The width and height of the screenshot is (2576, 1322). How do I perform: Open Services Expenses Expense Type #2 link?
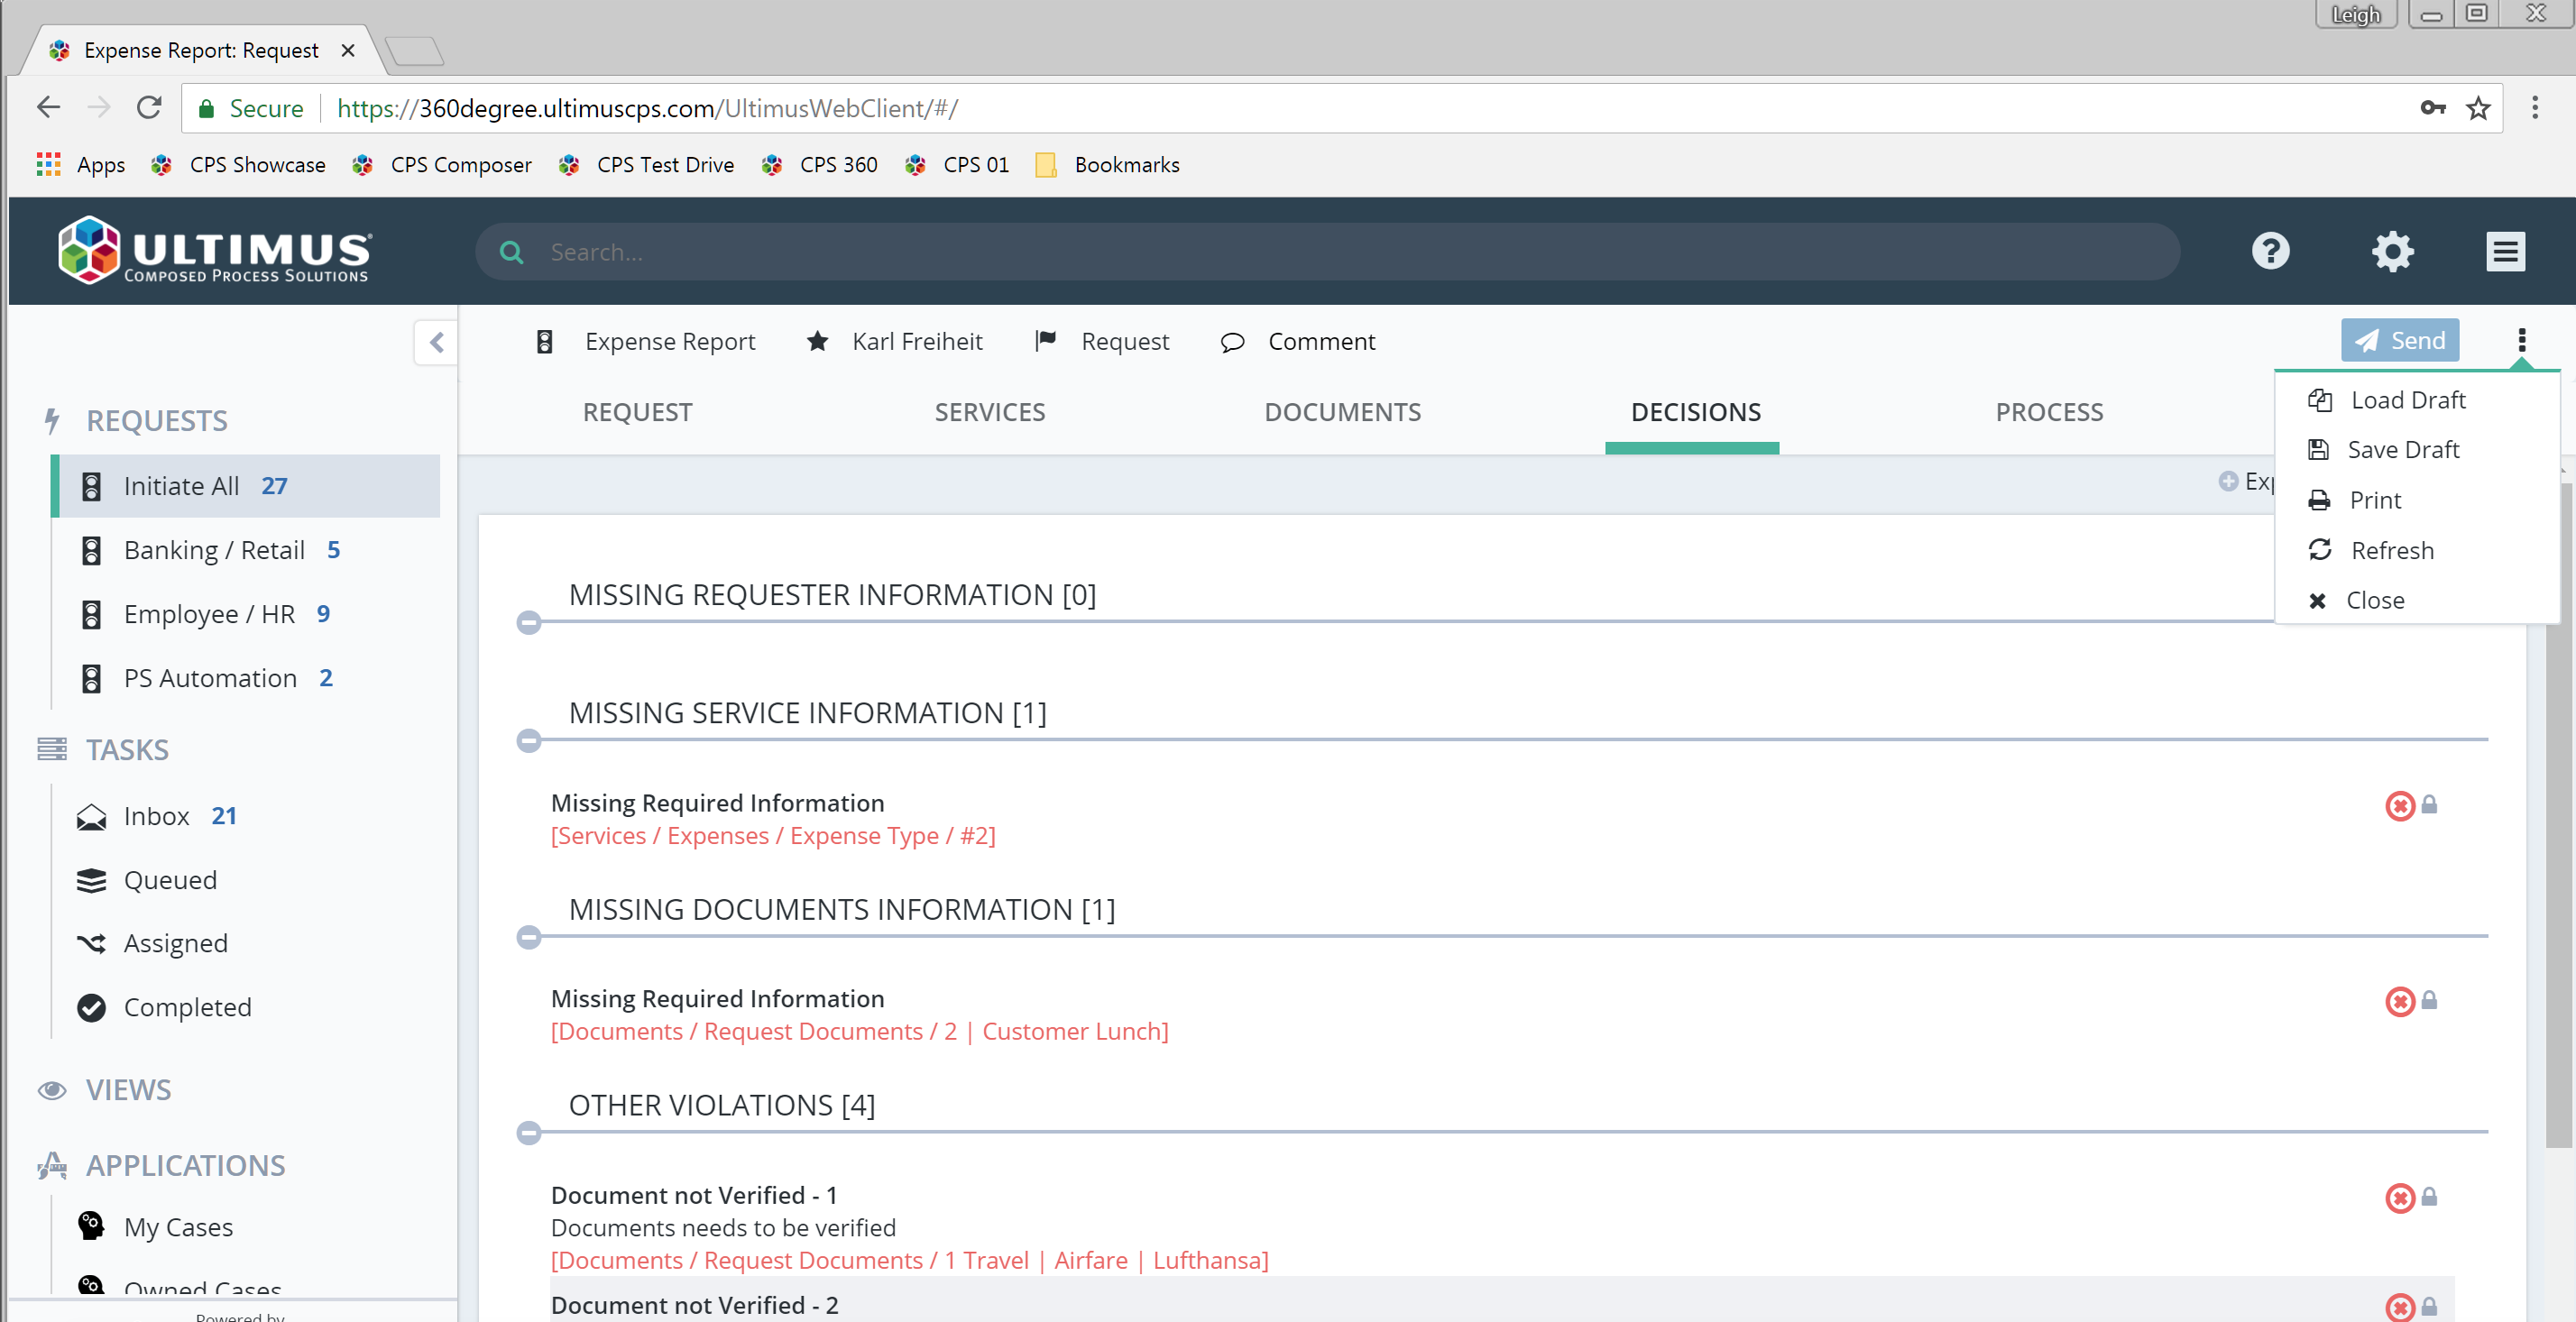(x=773, y=836)
